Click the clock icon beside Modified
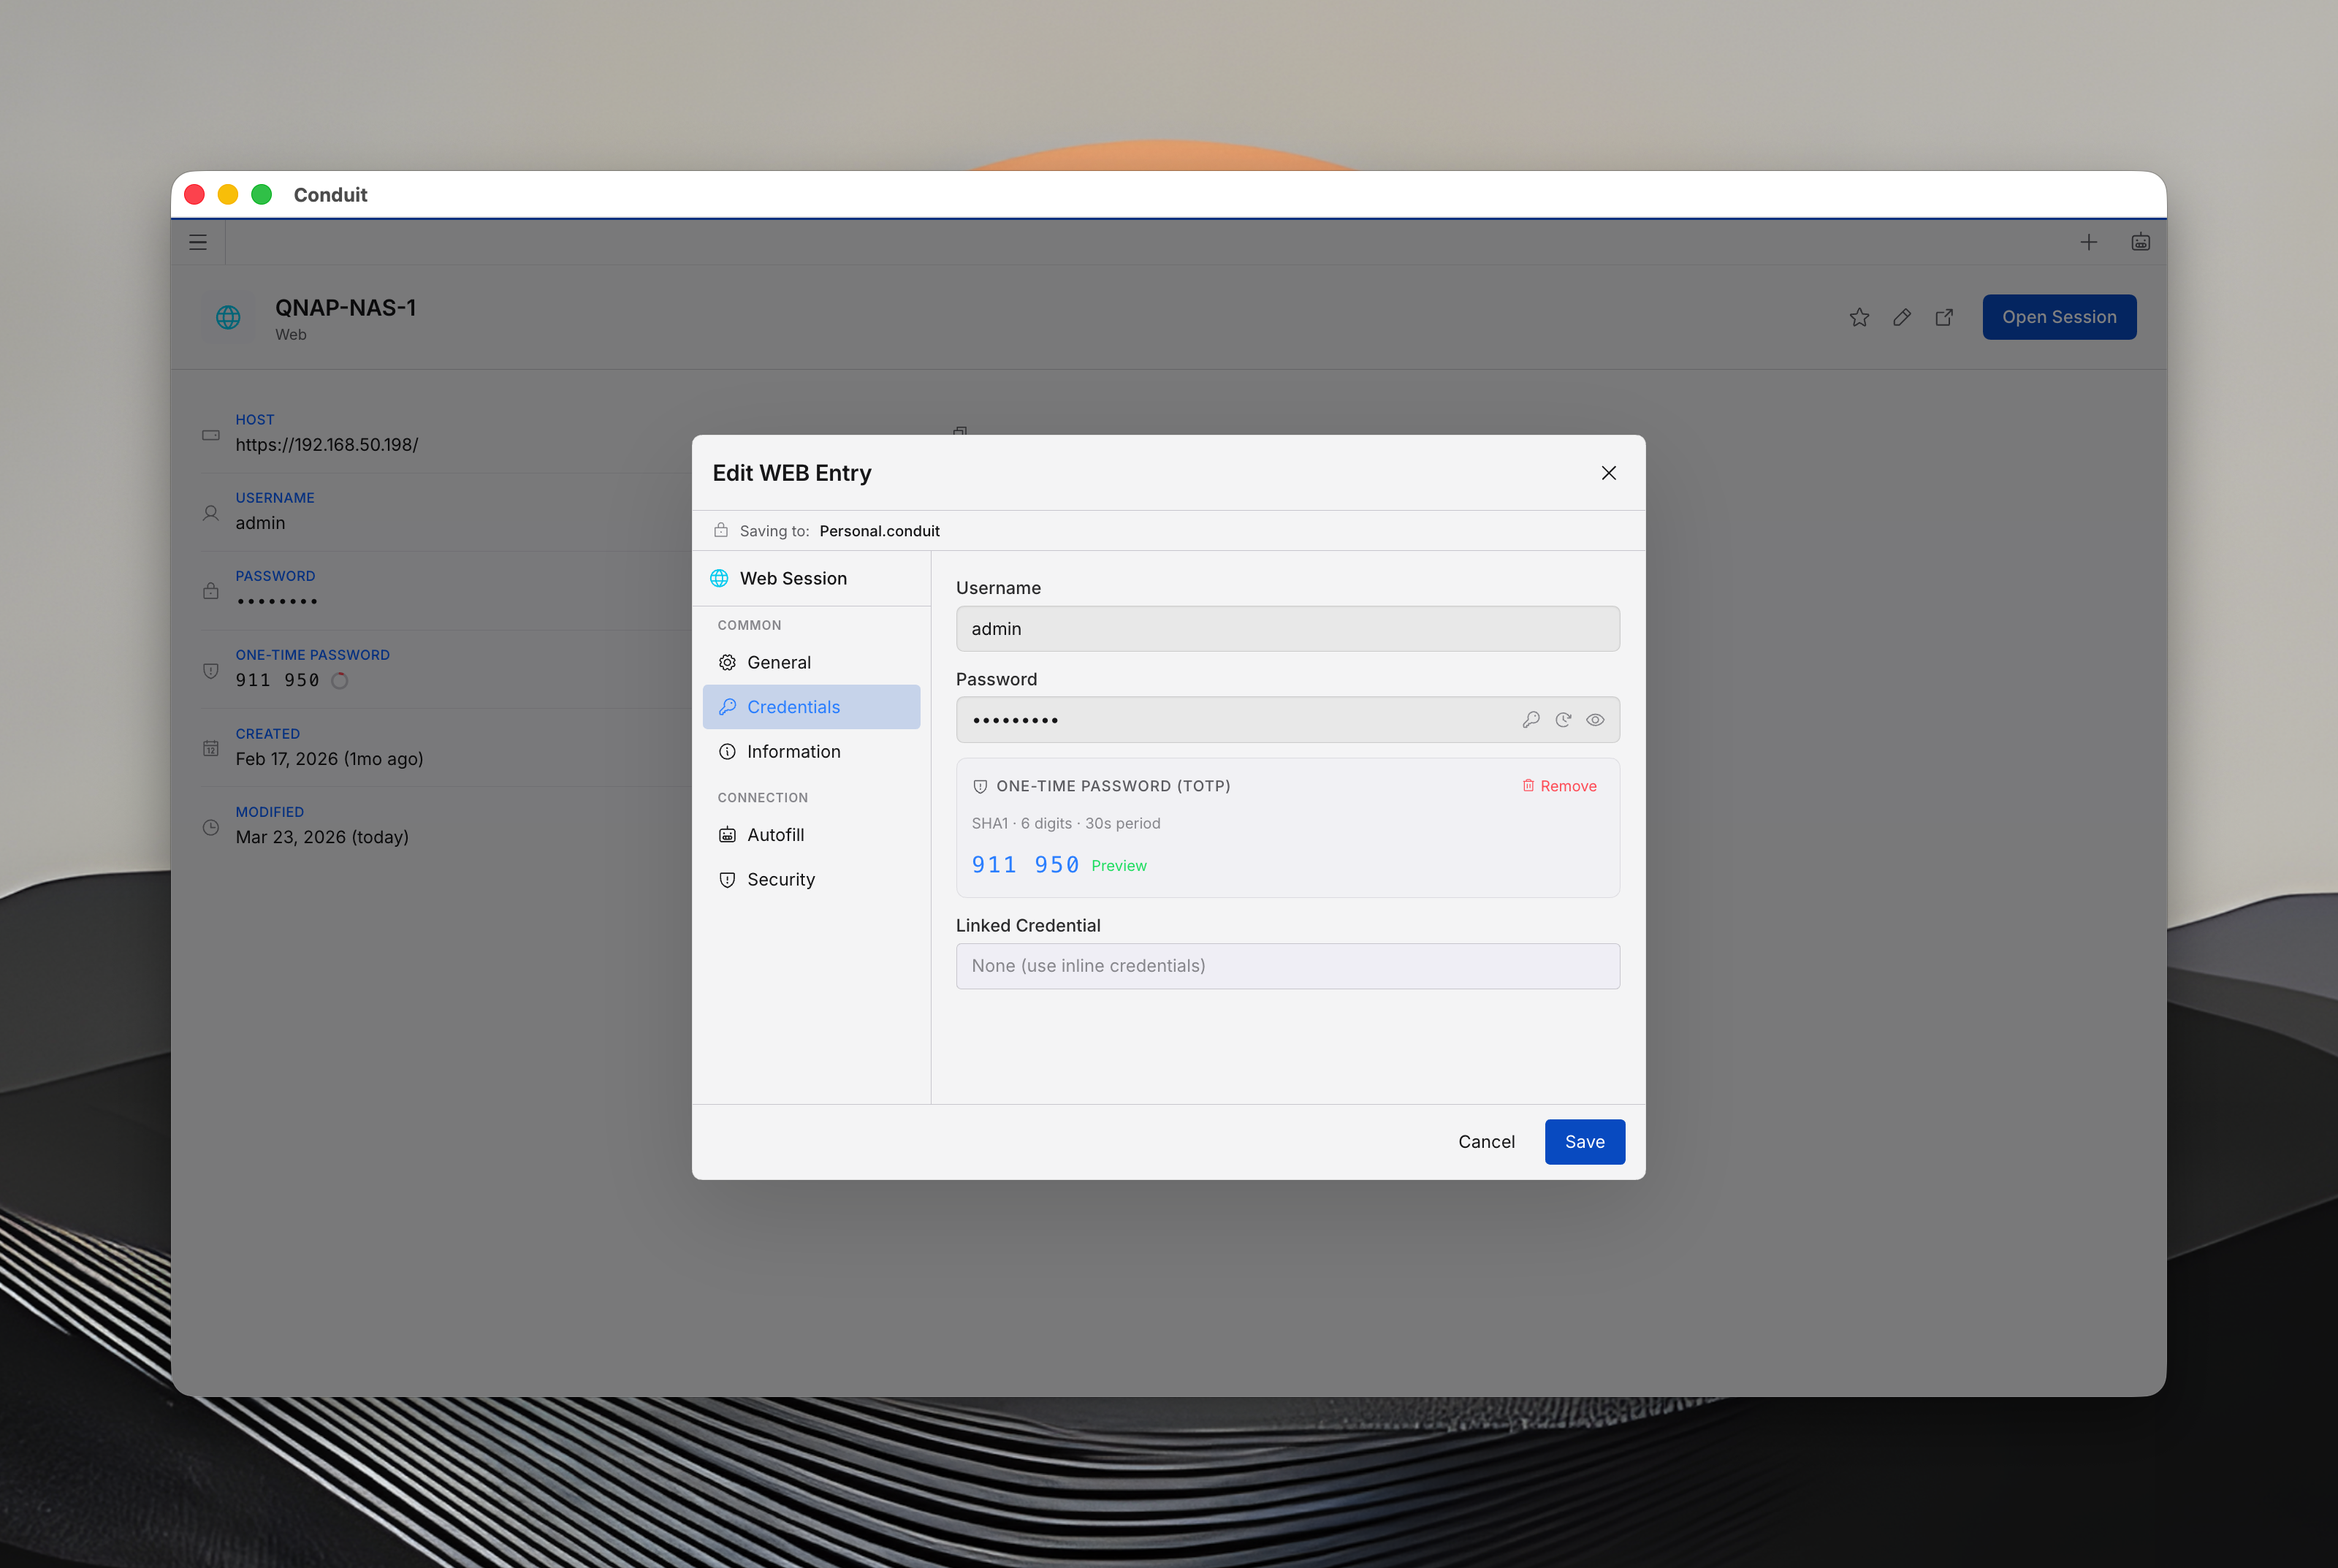2338x1568 pixels. click(211, 827)
